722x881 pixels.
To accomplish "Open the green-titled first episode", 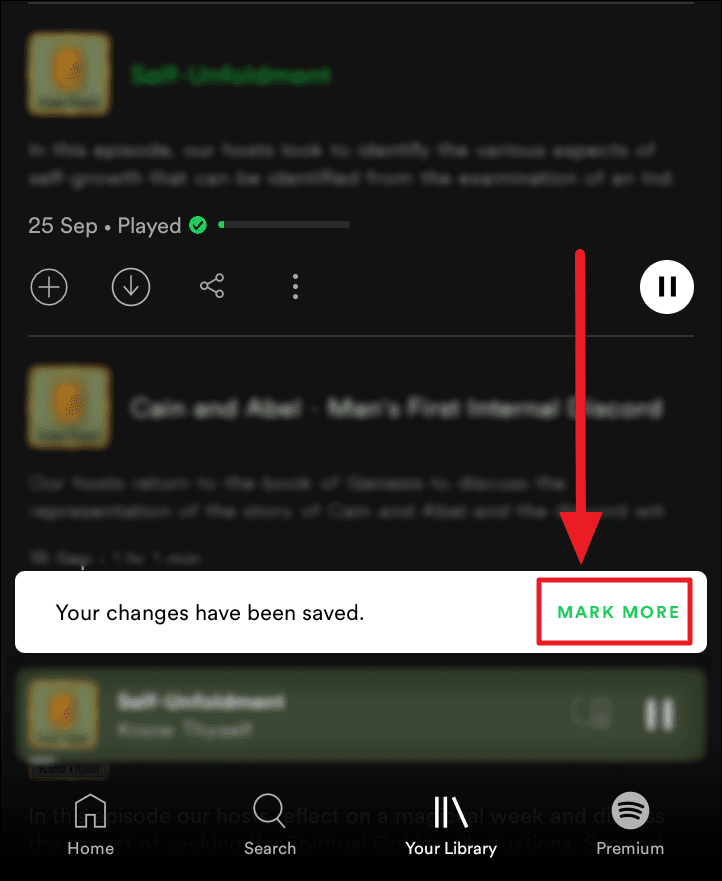I will (x=230, y=75).
